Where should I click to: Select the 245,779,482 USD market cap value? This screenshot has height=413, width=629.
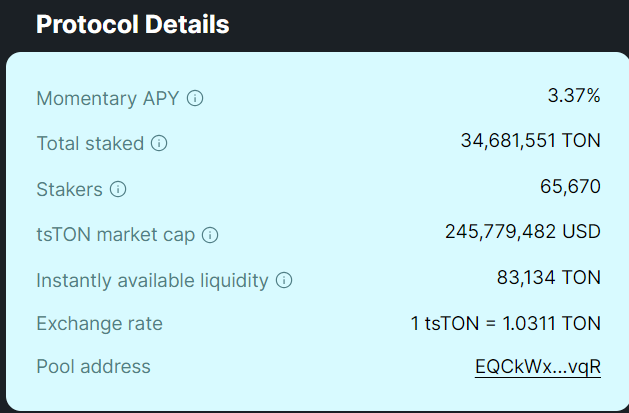point(523,232)
